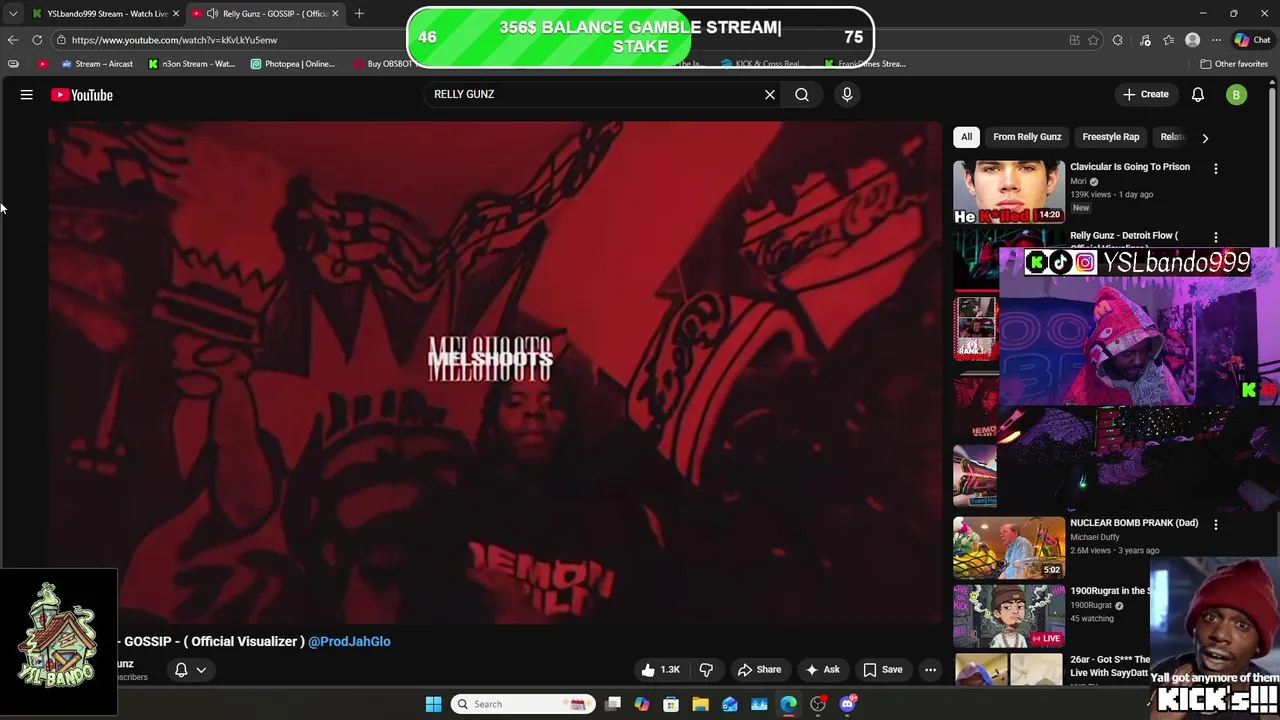This screenshot has height=720, width=1280.
Task: Open Microsoft Store from taskbar
Action: (671, 704)
